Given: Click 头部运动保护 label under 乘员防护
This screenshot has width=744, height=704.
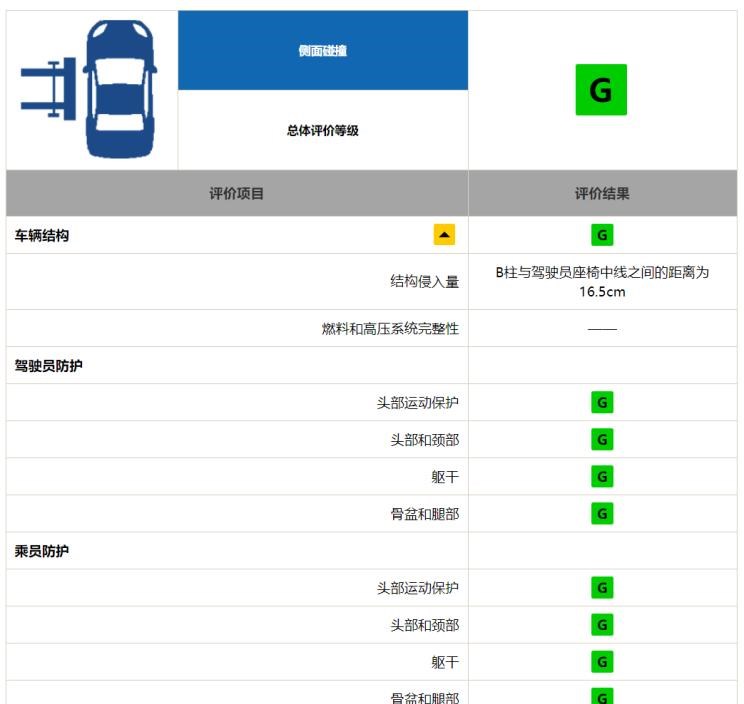Looking at the screenshot, I should tap(418, 588).
